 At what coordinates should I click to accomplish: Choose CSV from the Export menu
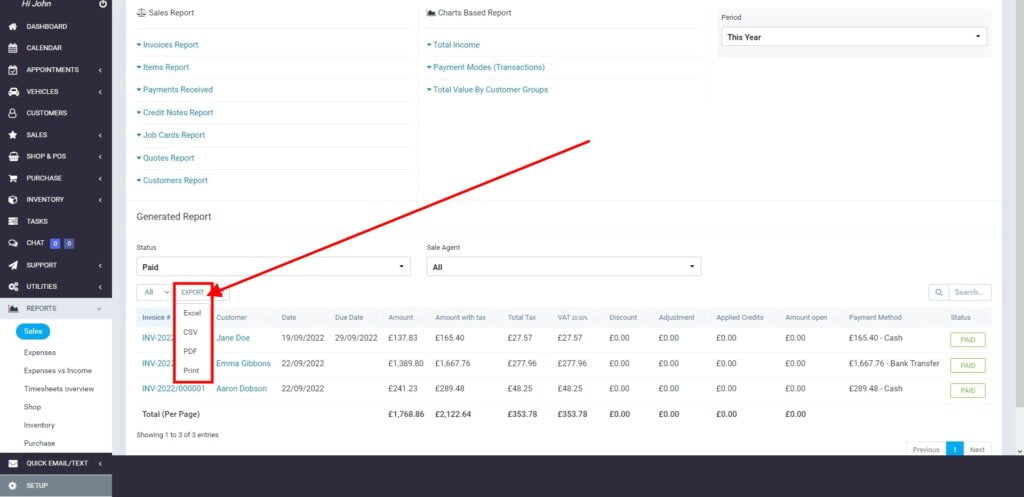[x=190, y=332]
